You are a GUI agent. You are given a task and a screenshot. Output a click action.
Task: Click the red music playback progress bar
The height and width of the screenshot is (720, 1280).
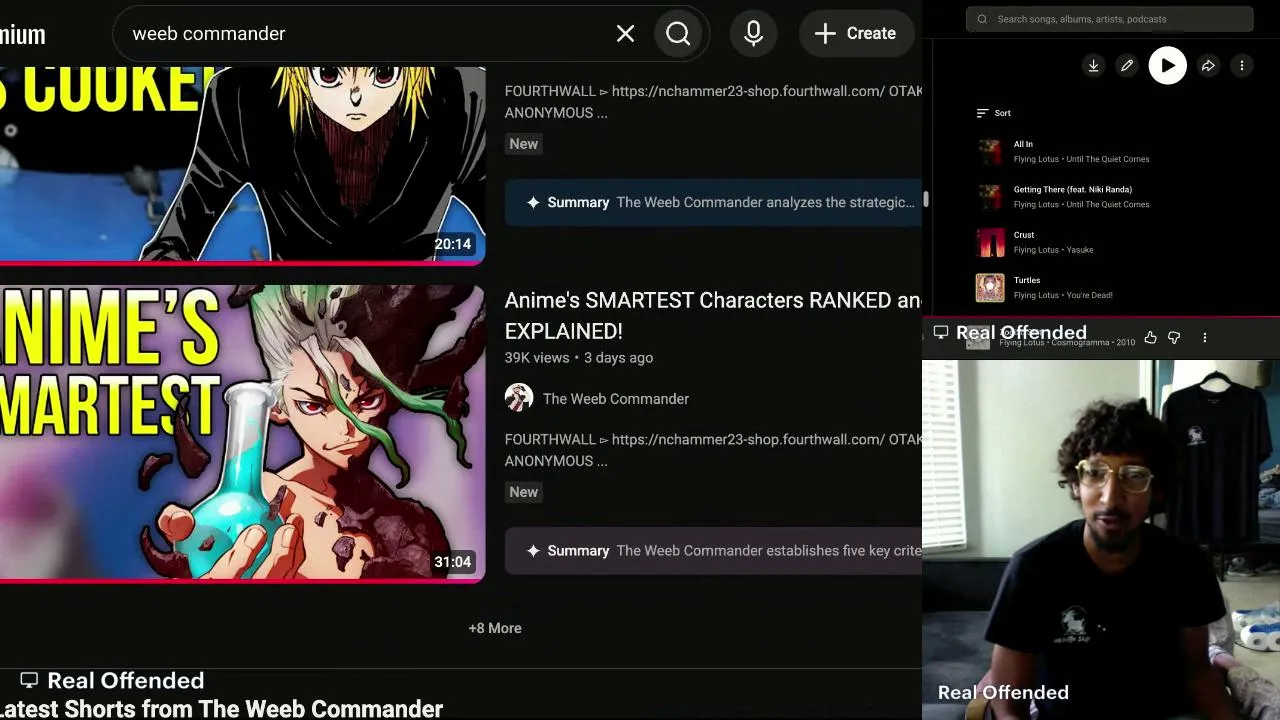[1101, 318]
